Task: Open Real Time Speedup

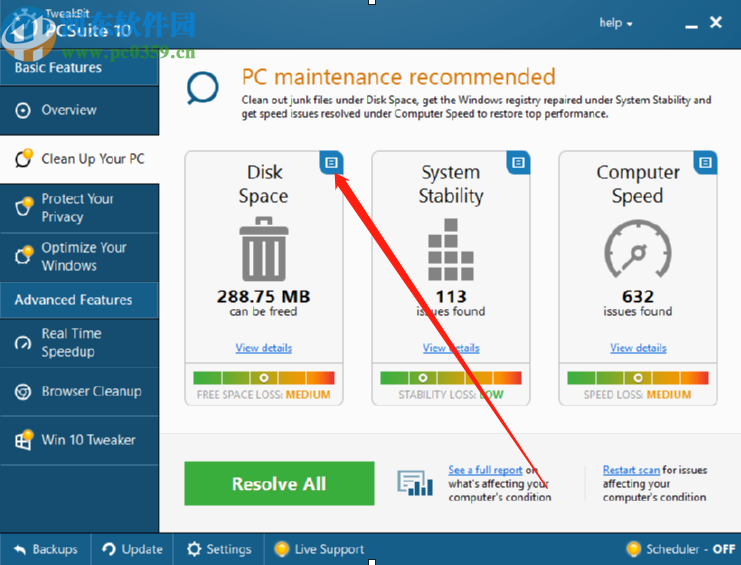Action: [79, 343]
